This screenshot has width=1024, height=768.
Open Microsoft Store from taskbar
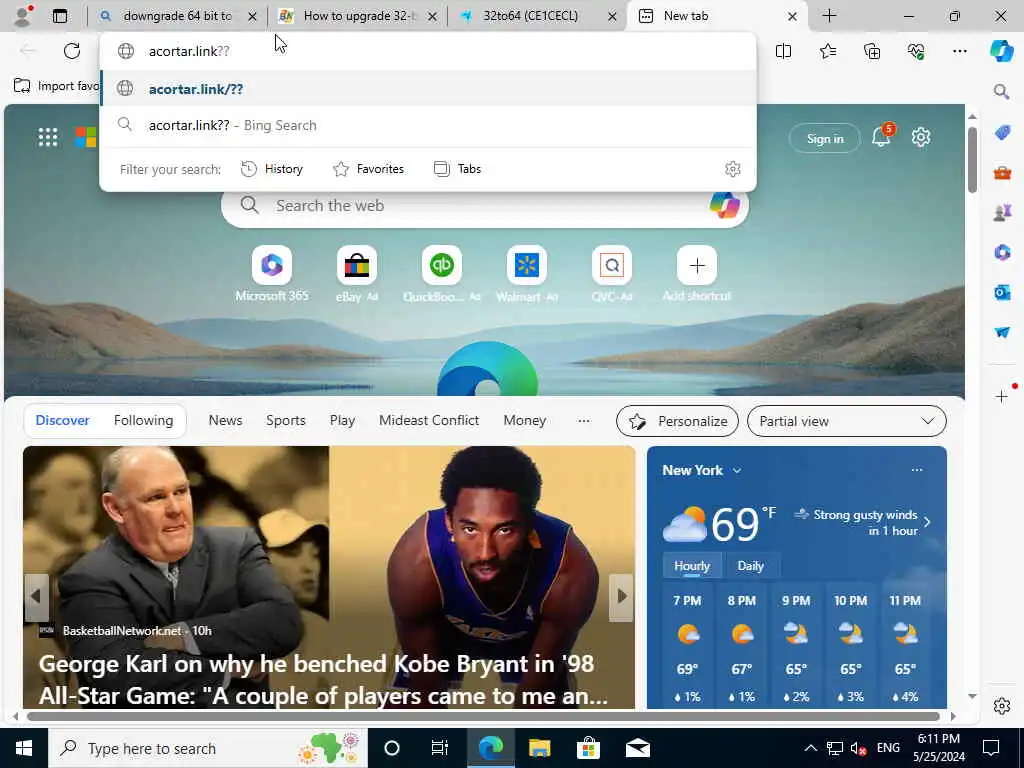(x=588, y=748)
